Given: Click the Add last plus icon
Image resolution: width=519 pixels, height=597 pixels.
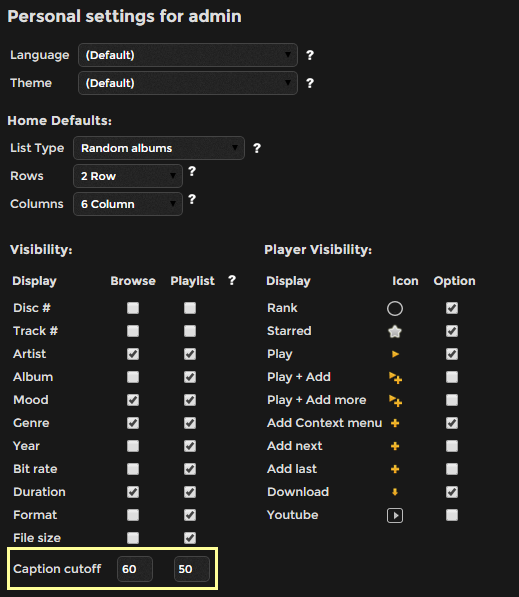Looking at the screenshot, I should (x=395, y=469).
